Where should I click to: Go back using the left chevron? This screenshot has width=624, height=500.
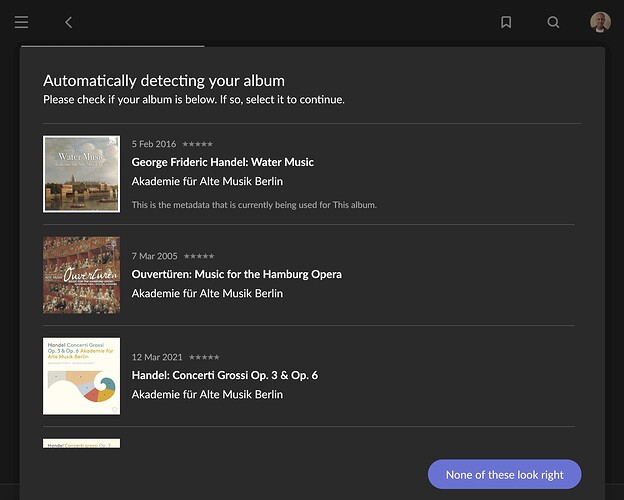pyautogui.click(x=68, y=22)
